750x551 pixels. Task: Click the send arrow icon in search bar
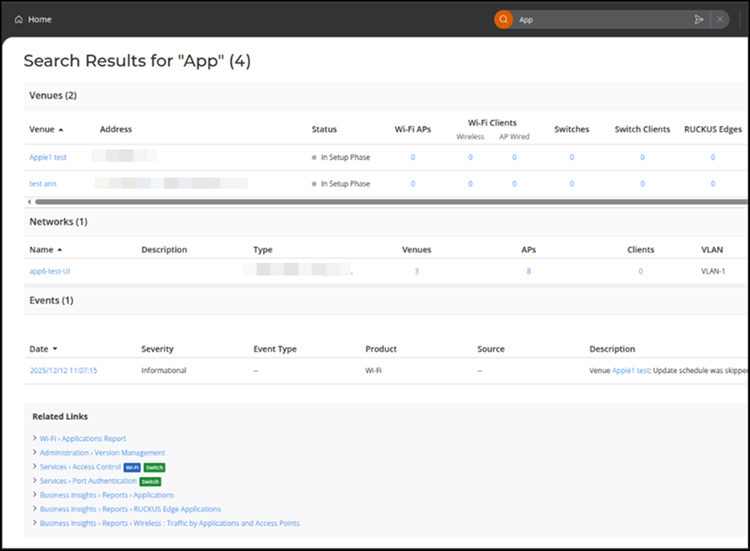699,19
